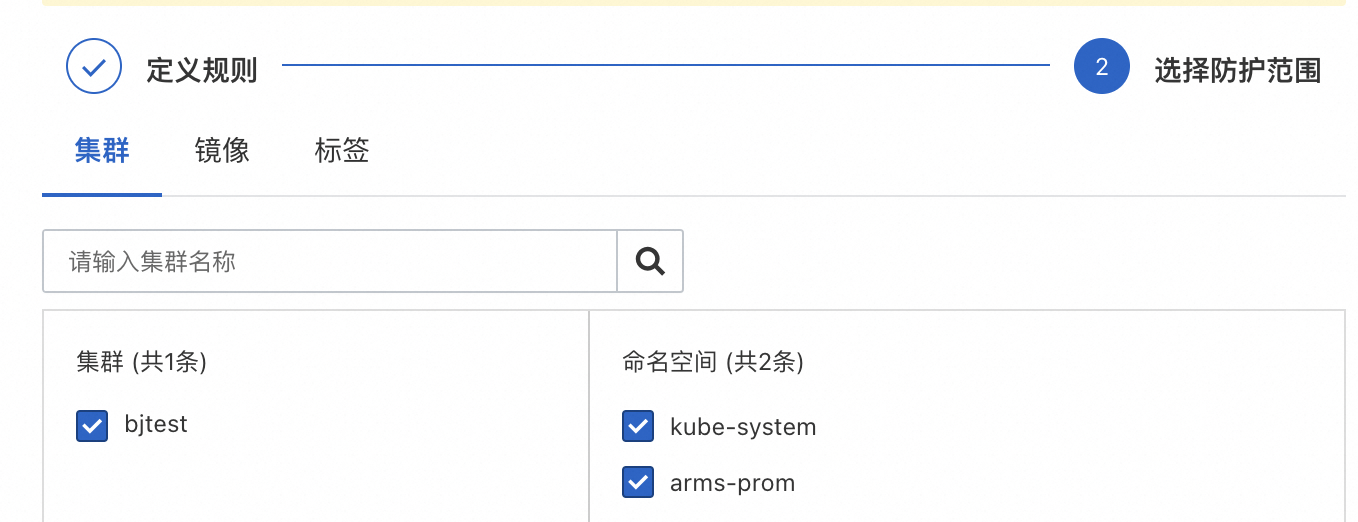This screenshot has height=522, width=1358.
Task: Click the step 2 numbered circle
Action: (1101, 67)
